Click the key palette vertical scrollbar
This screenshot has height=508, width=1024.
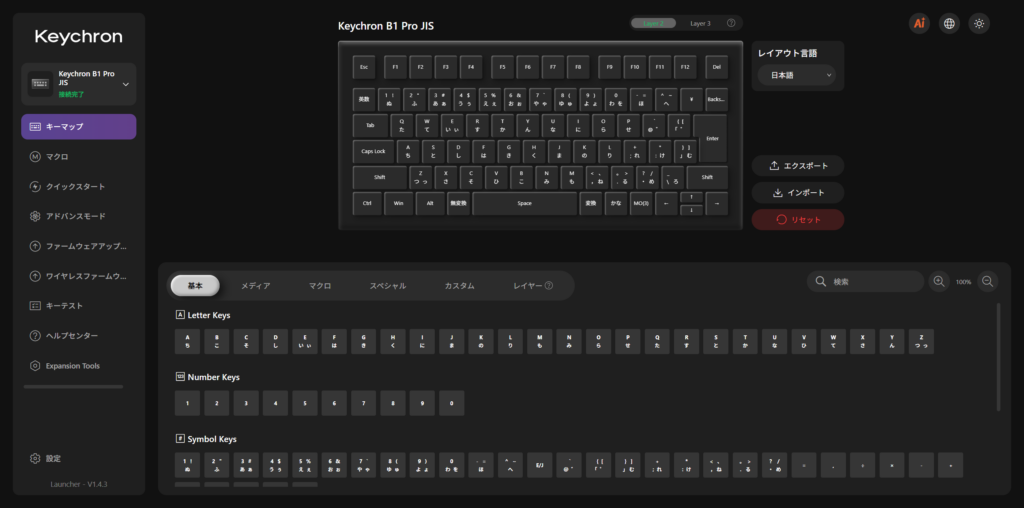pyautogui.click(x=999, y=357)
